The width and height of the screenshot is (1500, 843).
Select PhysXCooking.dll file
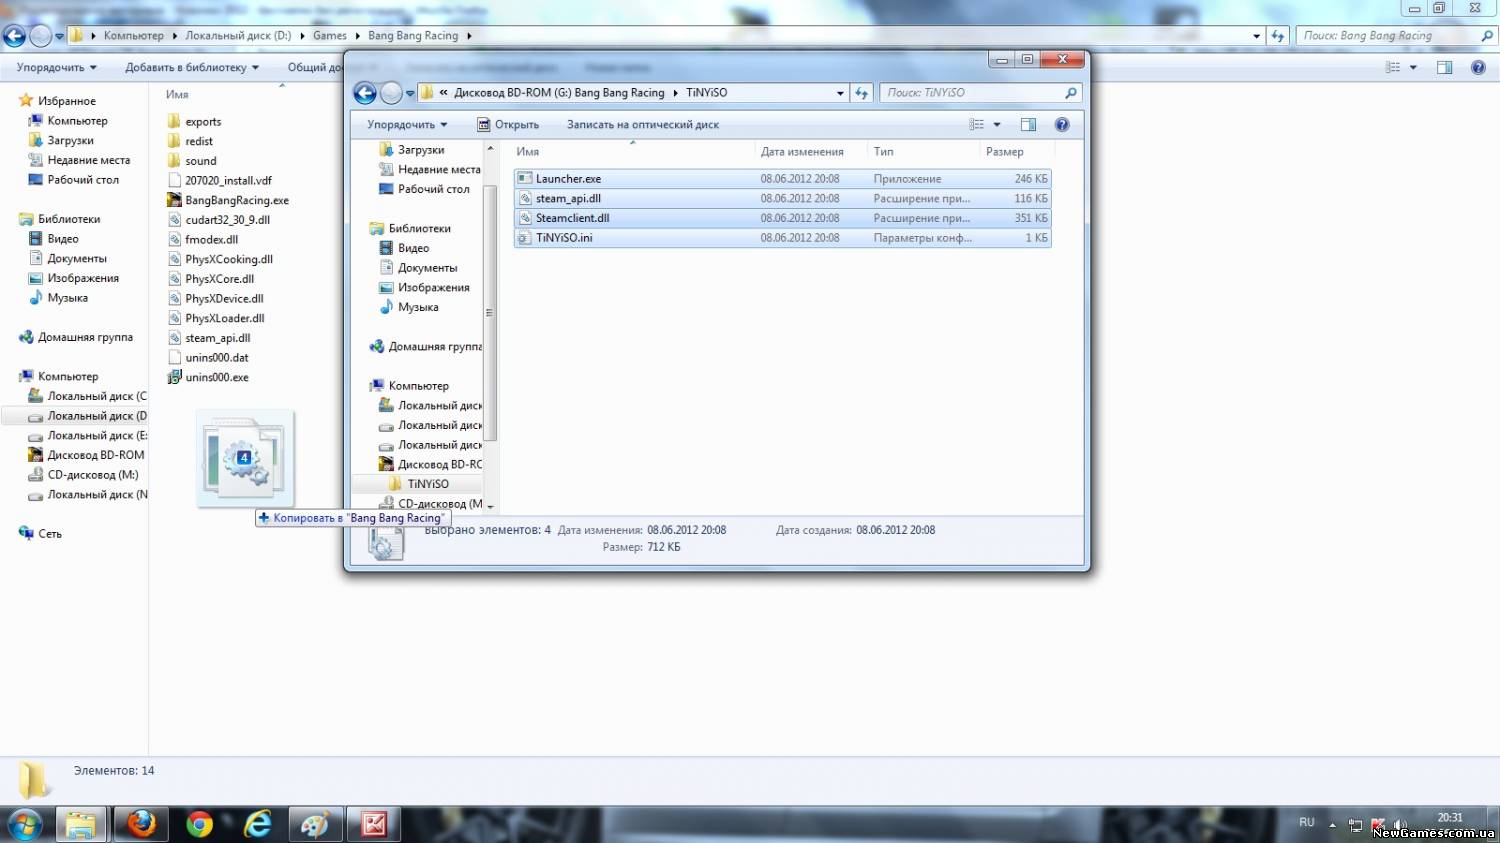coord(220,260)
